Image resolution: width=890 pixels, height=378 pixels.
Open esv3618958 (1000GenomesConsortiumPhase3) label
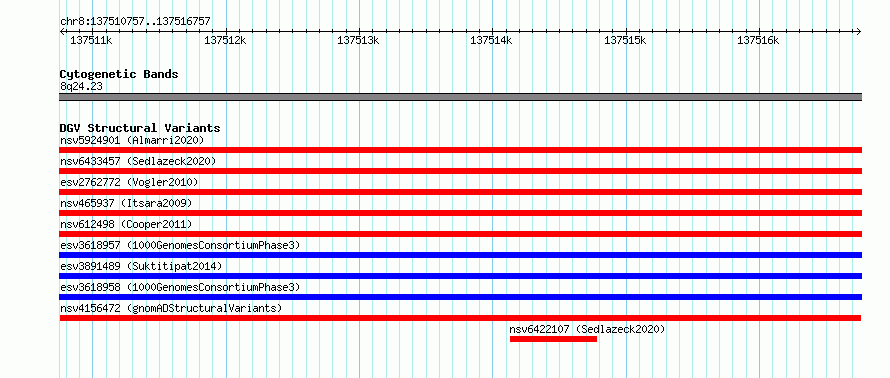click(180, 287)
